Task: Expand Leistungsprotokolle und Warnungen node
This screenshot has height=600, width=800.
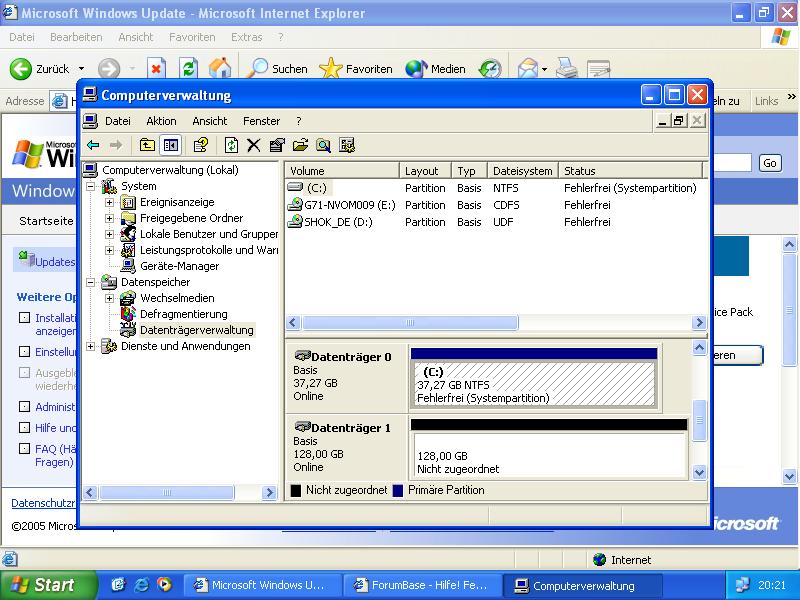Action: pyautogui.click(x=110, y=251)
